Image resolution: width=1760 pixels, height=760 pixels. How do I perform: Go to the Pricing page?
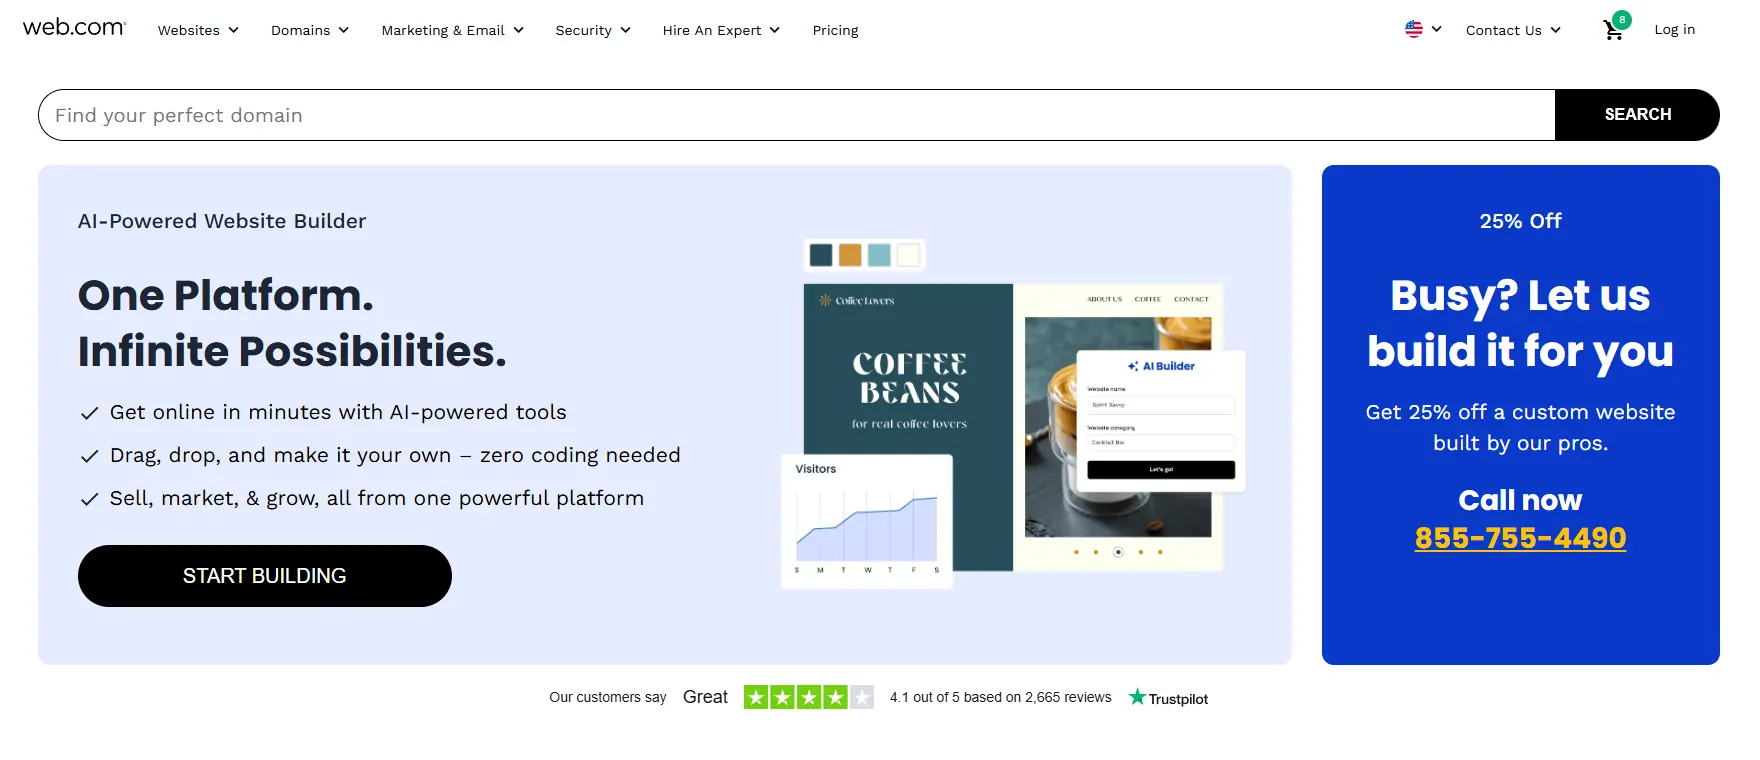point(835,30)
